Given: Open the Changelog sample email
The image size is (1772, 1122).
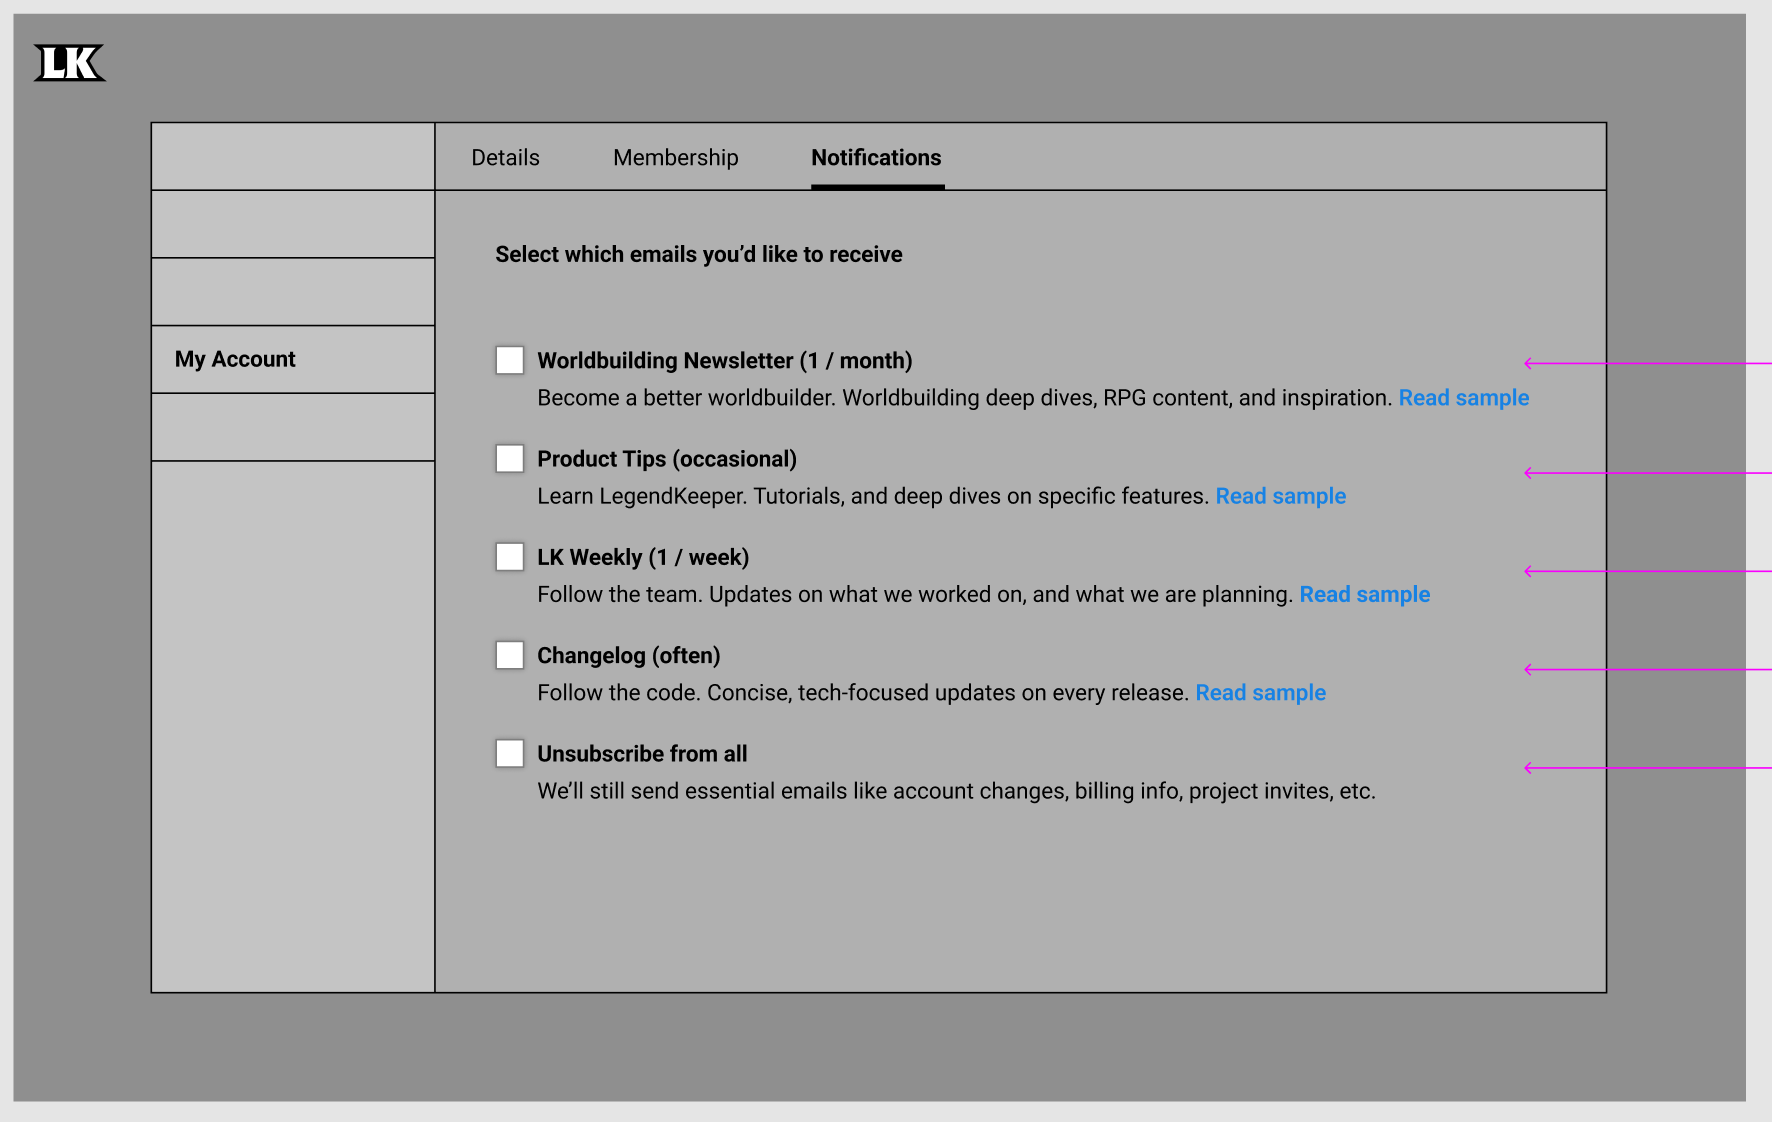Looking at the screenshot, I should click(x=1260, y=691).
